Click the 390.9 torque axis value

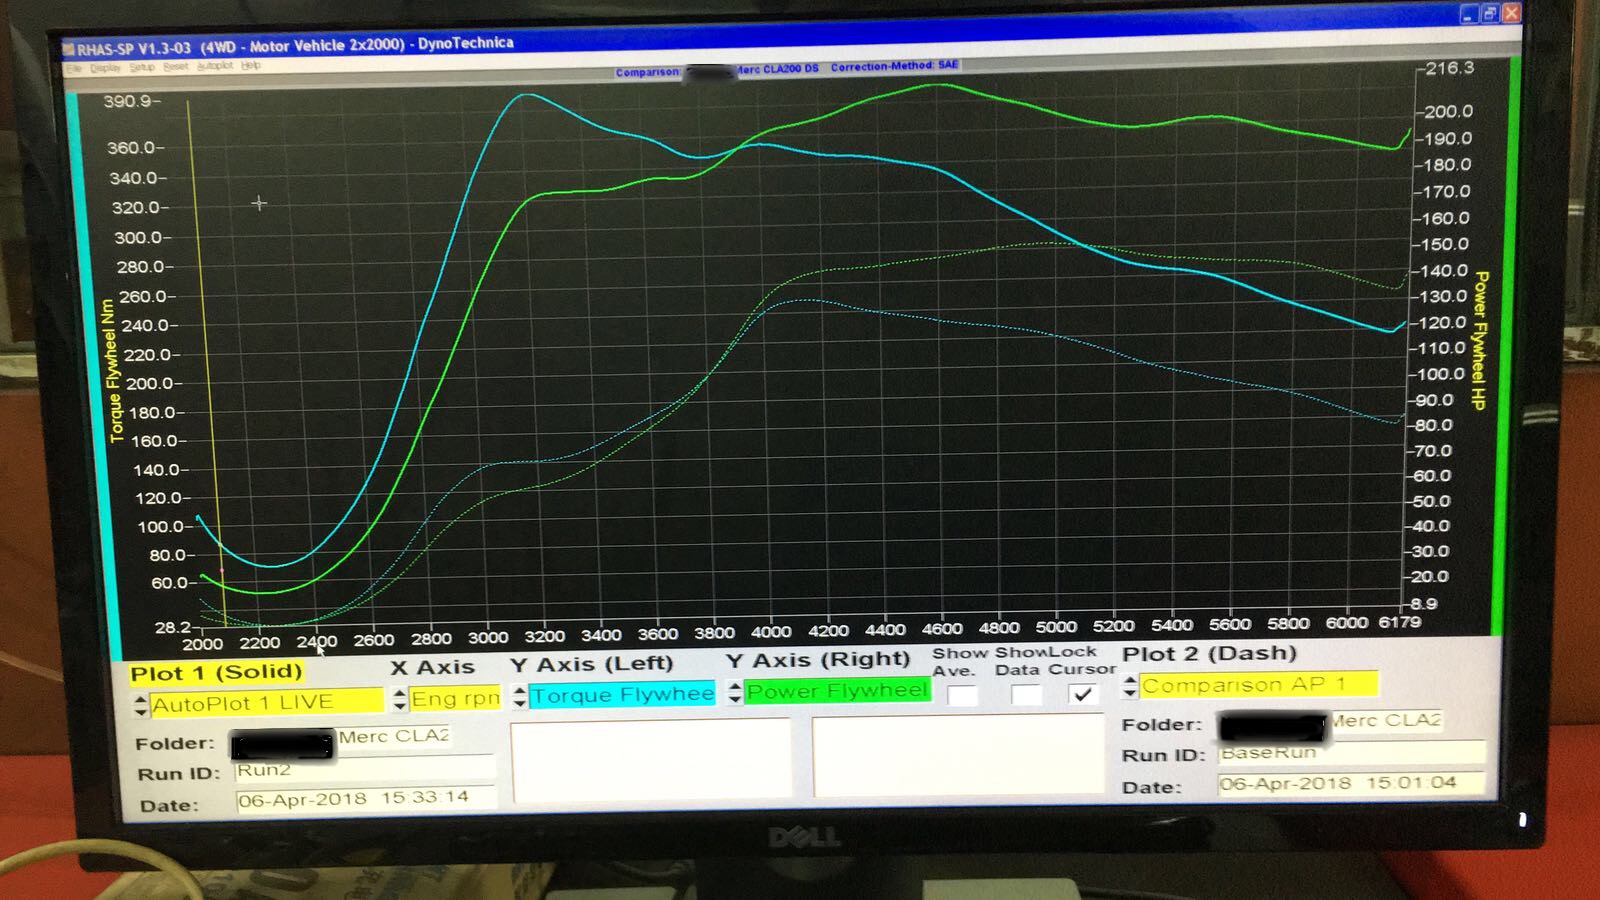[x=127, y=101]
